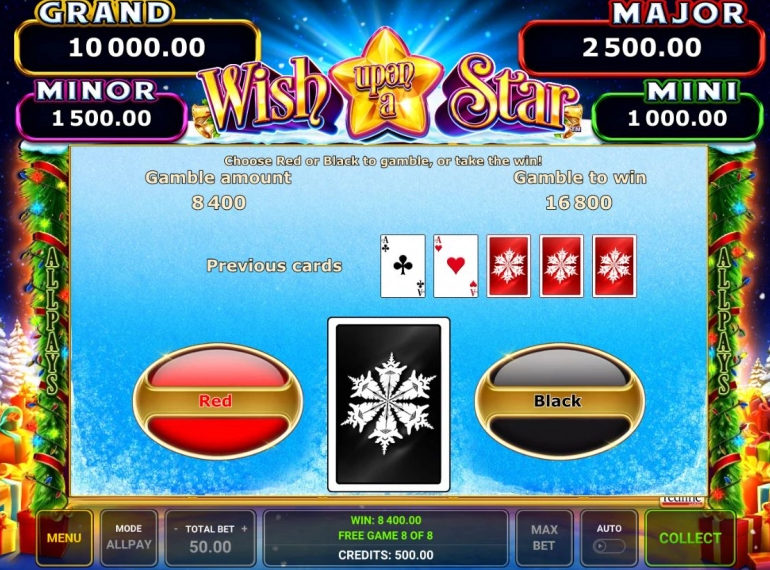Toggle the AUTO play switch
The width and height of the screenshot is (770, 570).
coord(609,546)
